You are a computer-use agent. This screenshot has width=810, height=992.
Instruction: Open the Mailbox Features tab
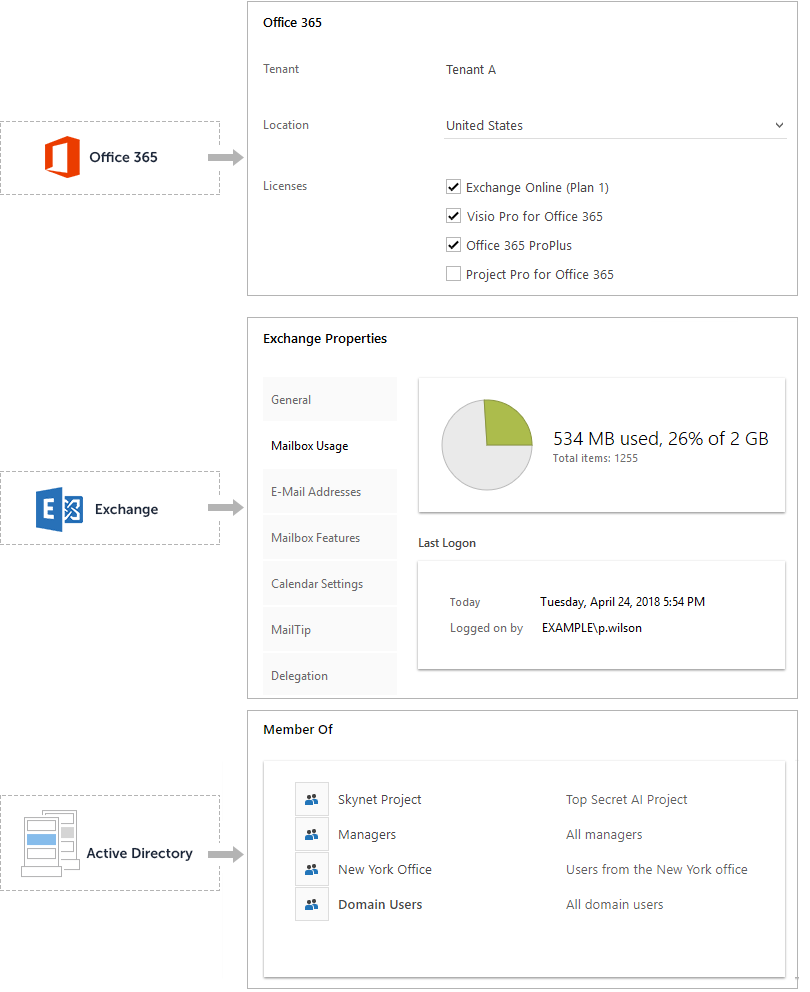(x=330, y=538)
